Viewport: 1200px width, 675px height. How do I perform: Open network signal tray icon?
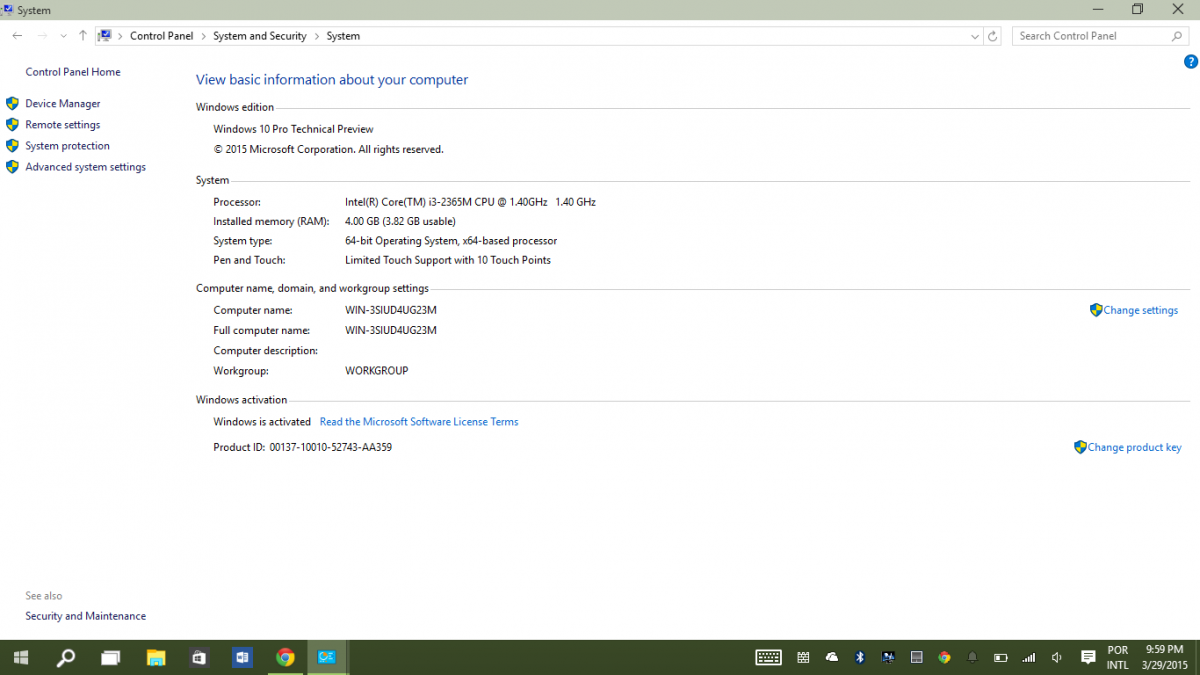pos(1028,657)
